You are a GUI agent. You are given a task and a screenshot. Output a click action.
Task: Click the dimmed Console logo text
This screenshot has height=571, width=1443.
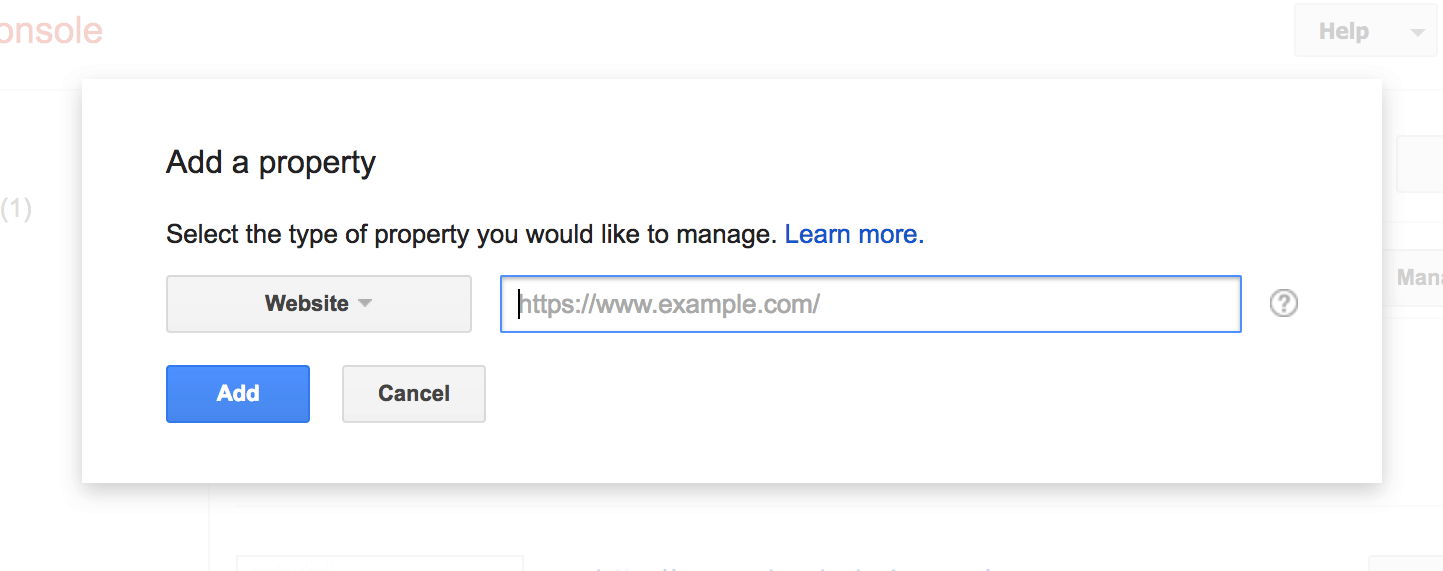pos(50,31)
